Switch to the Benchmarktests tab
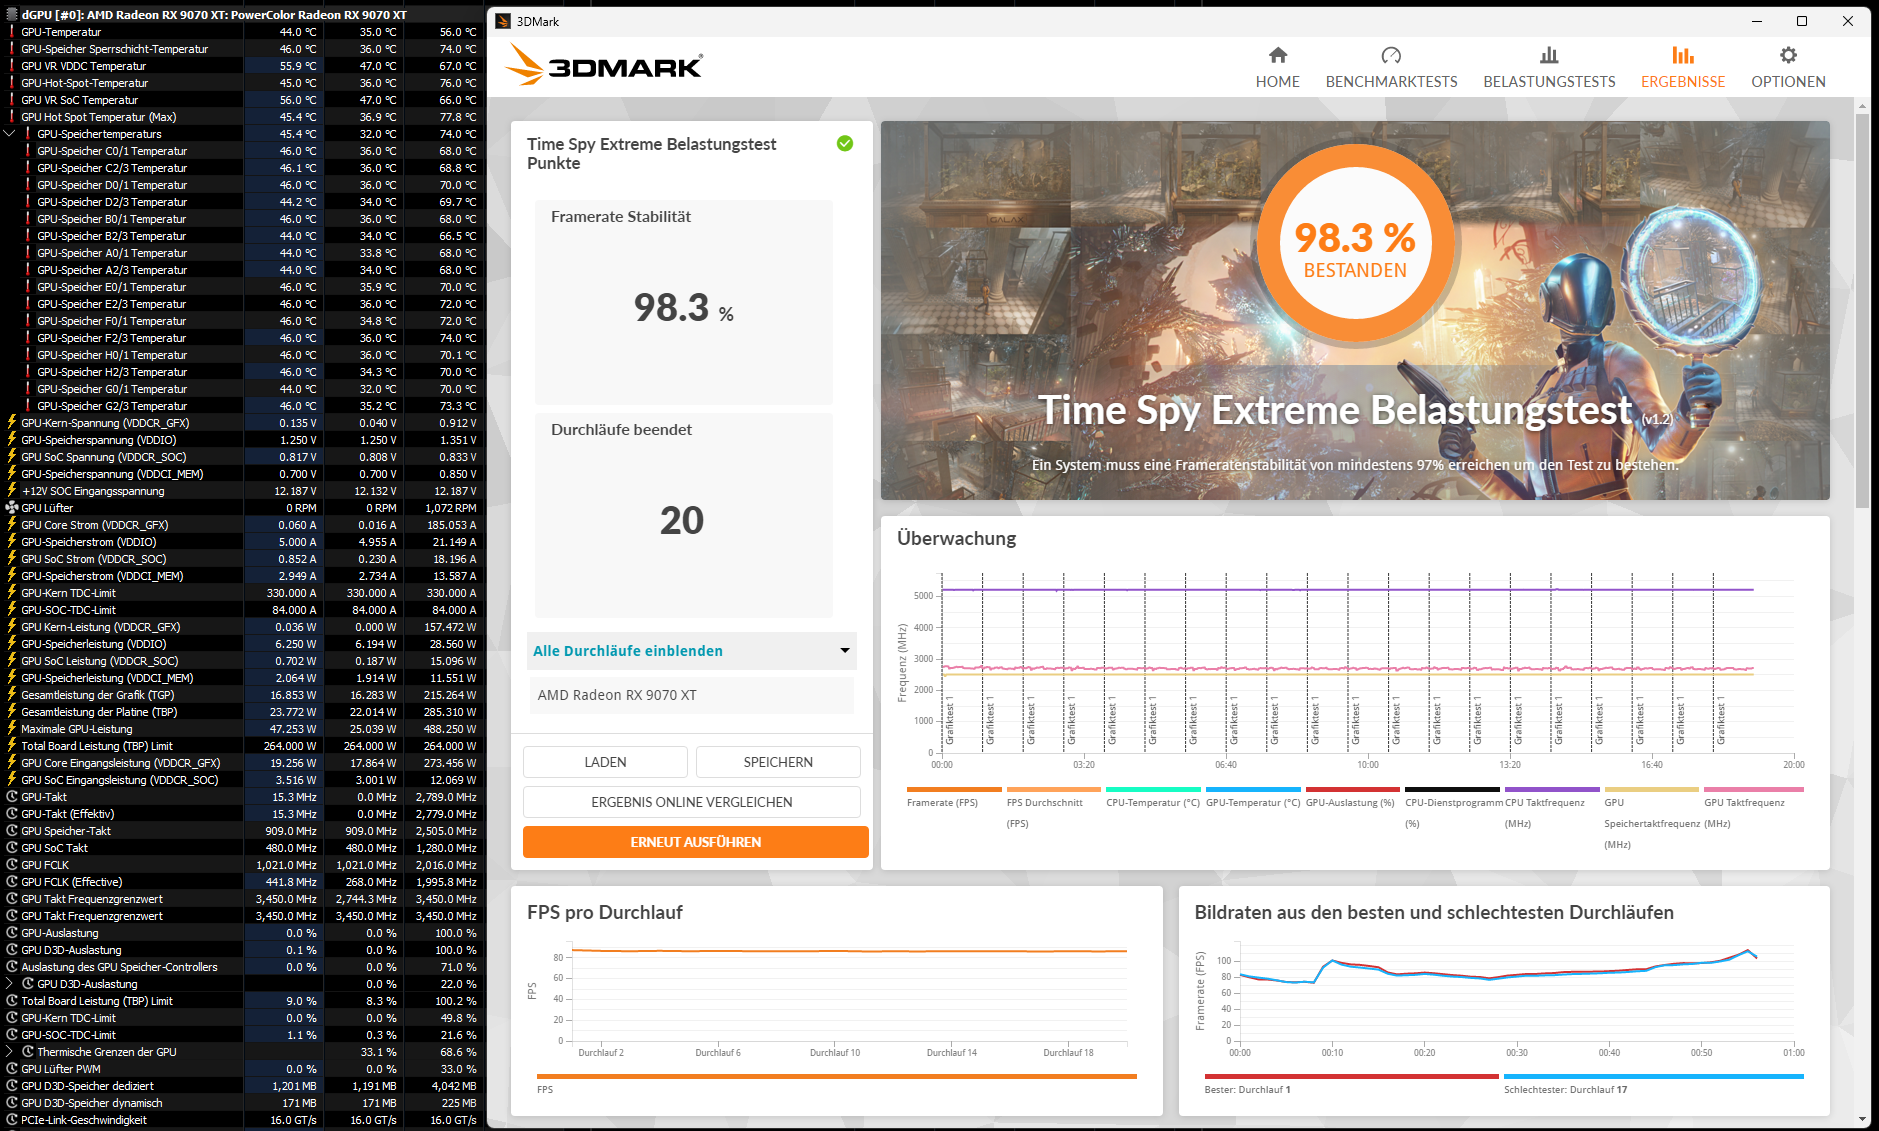The height and width of the screenshot is (1131, 1879). (1391, 67)
